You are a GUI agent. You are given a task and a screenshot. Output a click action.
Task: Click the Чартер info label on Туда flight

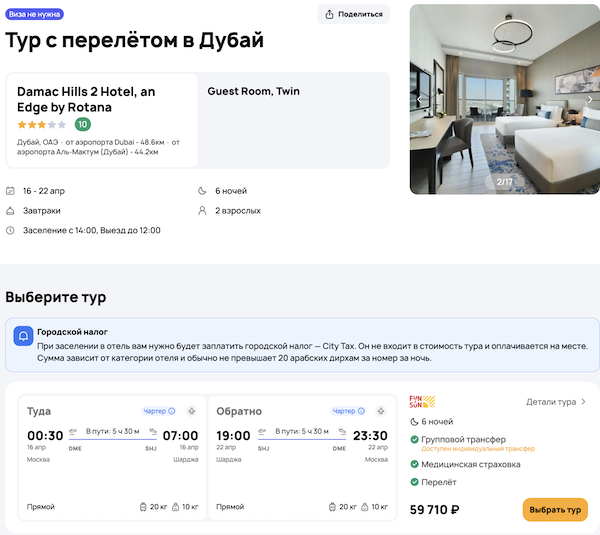tap(159, 411)
